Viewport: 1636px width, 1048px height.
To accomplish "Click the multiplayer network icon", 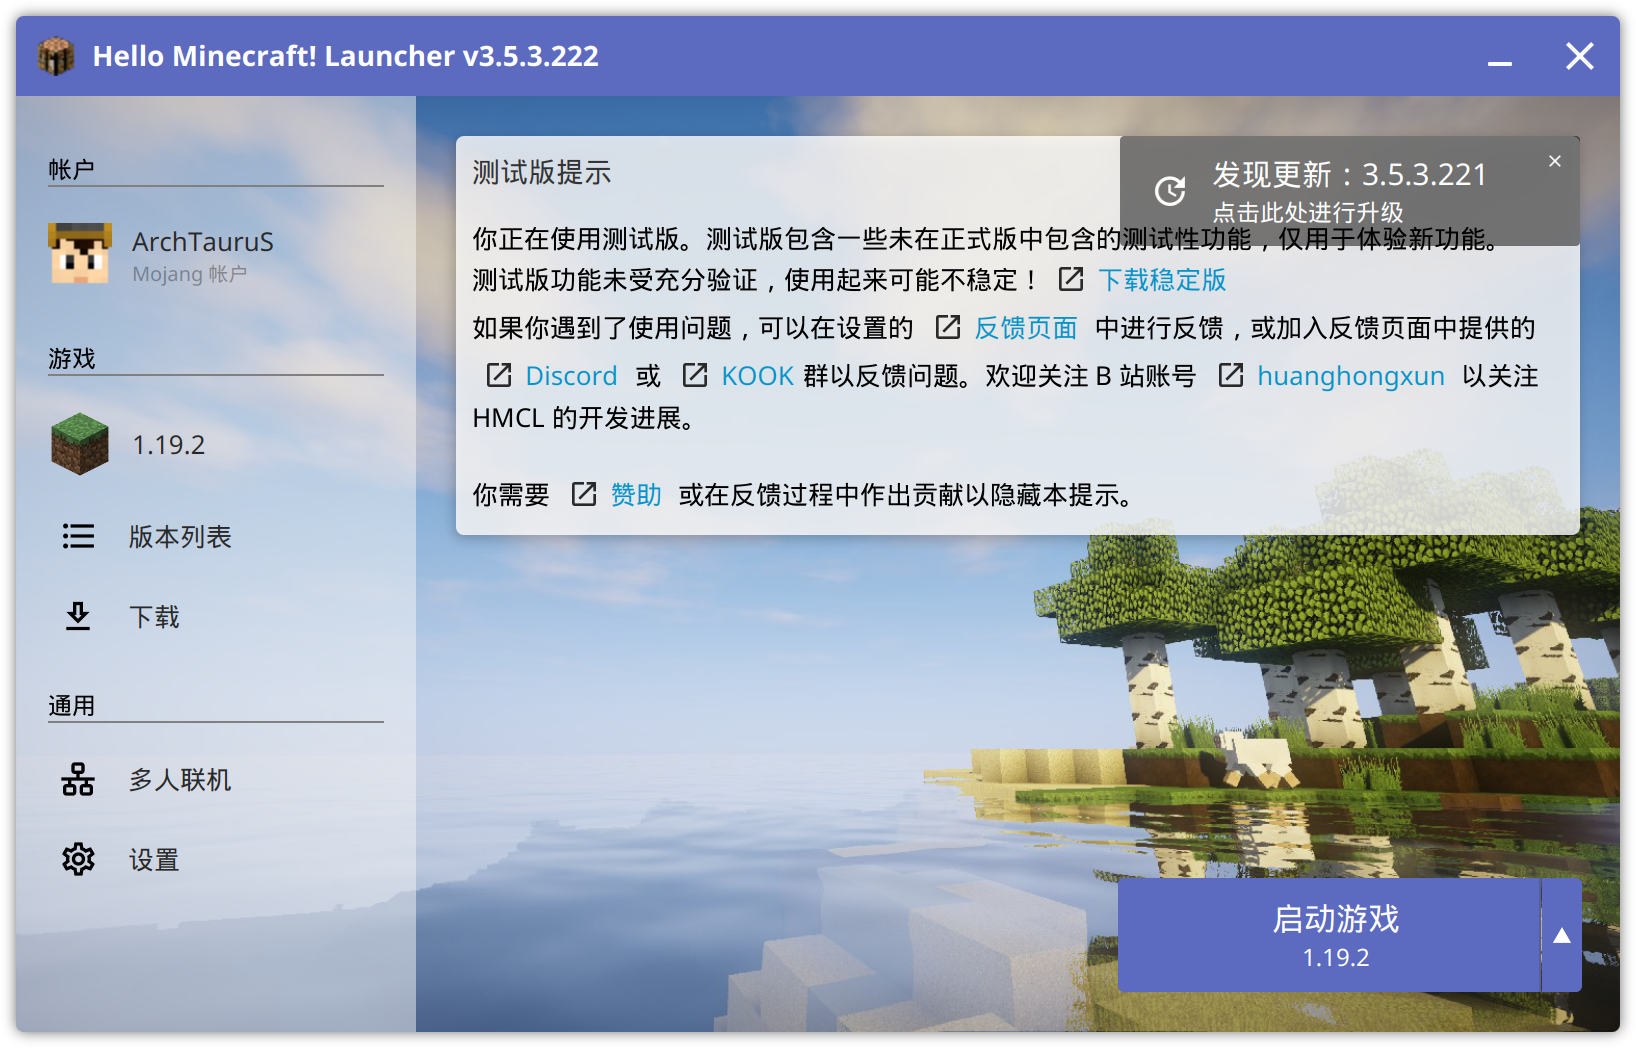I will pyautogui.click(x=78, y=779).
